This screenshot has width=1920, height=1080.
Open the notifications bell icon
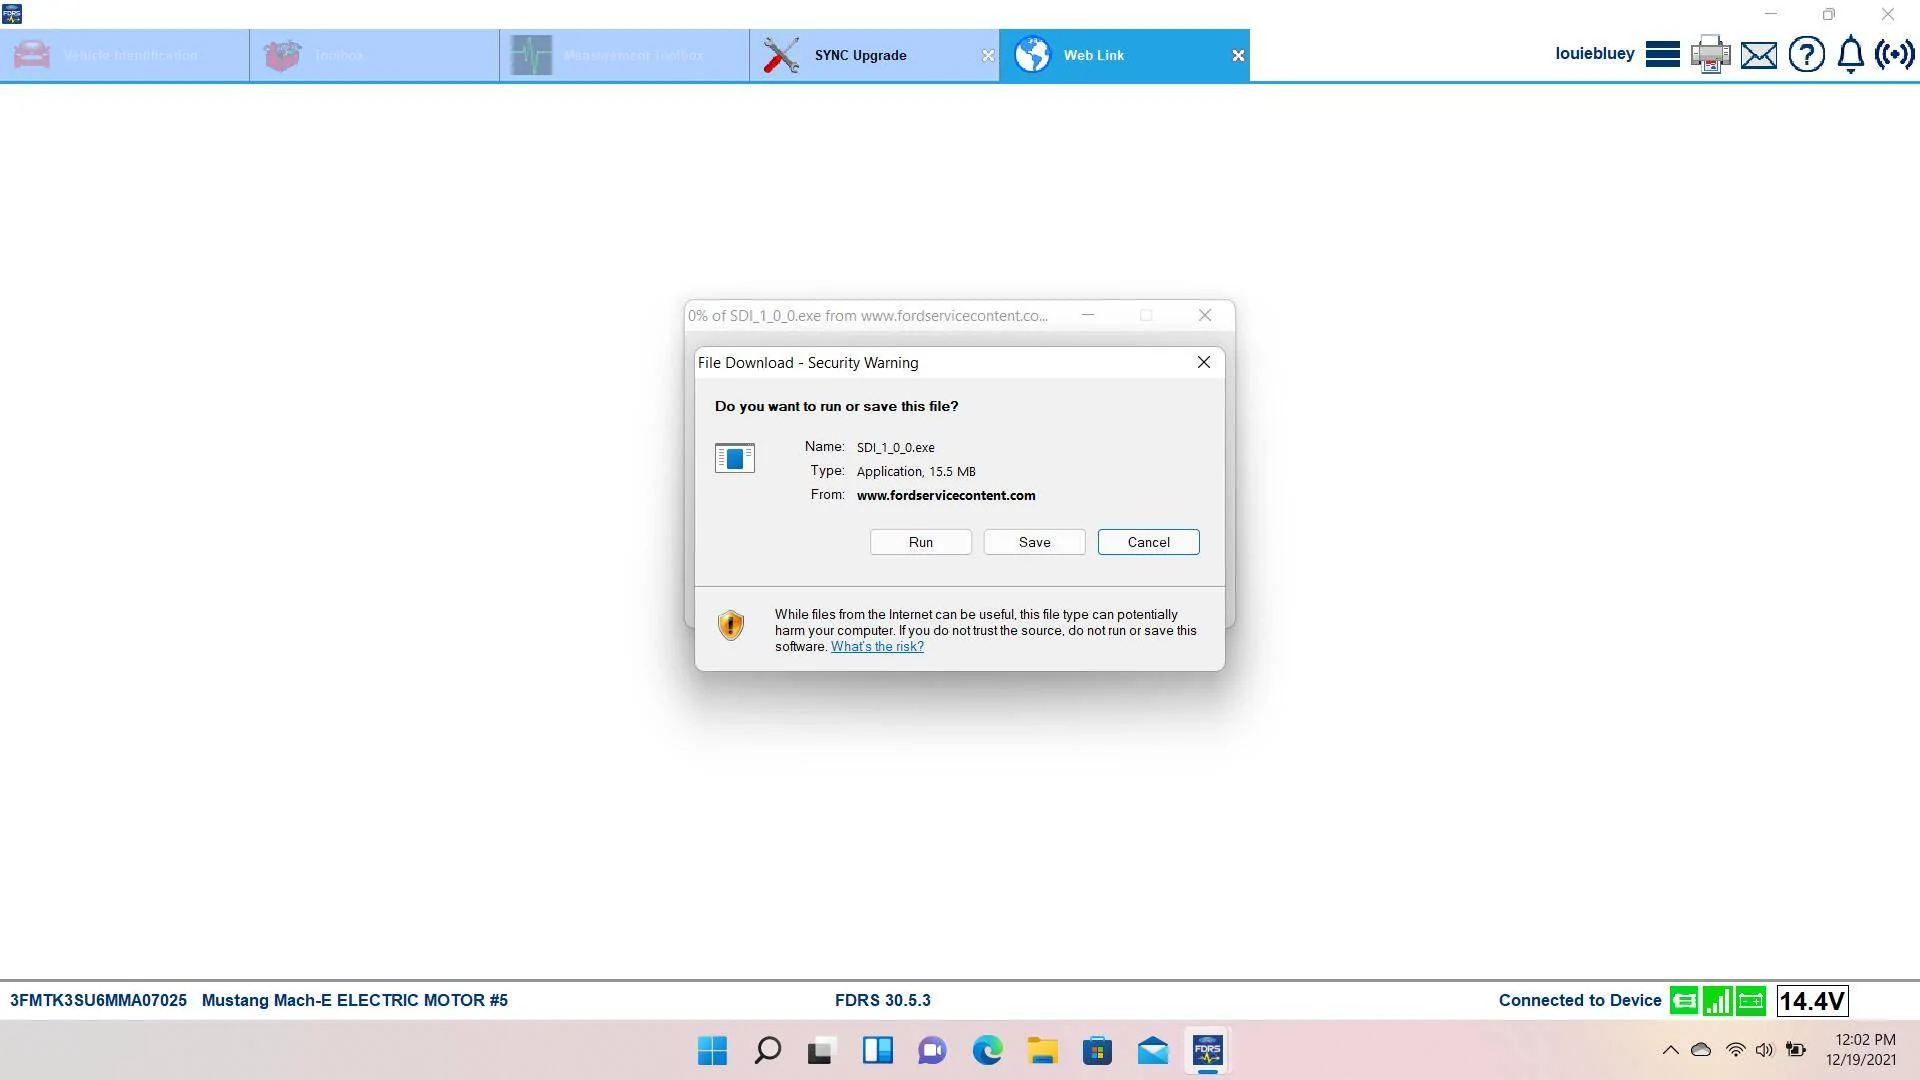click(1851, 54)
